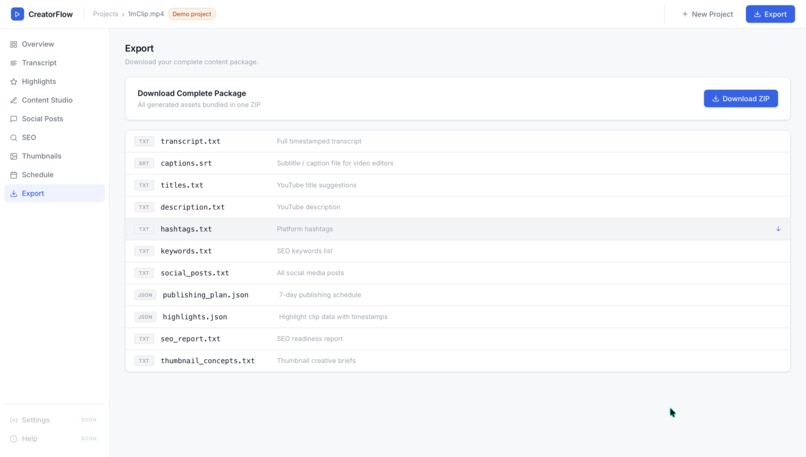Select the publishing_plan.json file name
This screenshot has height=457, width=806.
click(206, 295)
